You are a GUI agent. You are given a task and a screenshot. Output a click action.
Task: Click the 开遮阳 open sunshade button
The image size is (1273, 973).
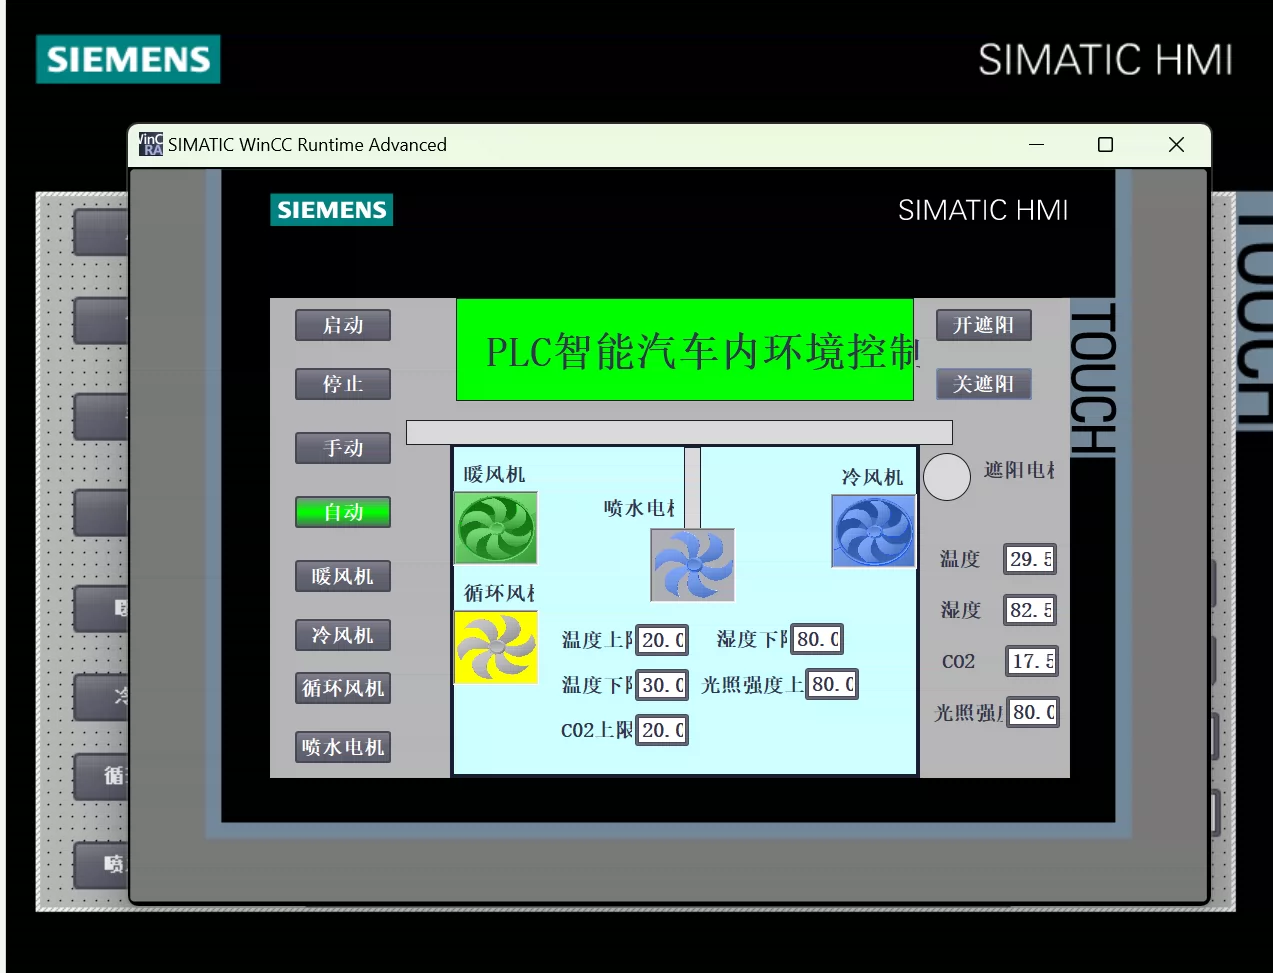coord(984,325)
